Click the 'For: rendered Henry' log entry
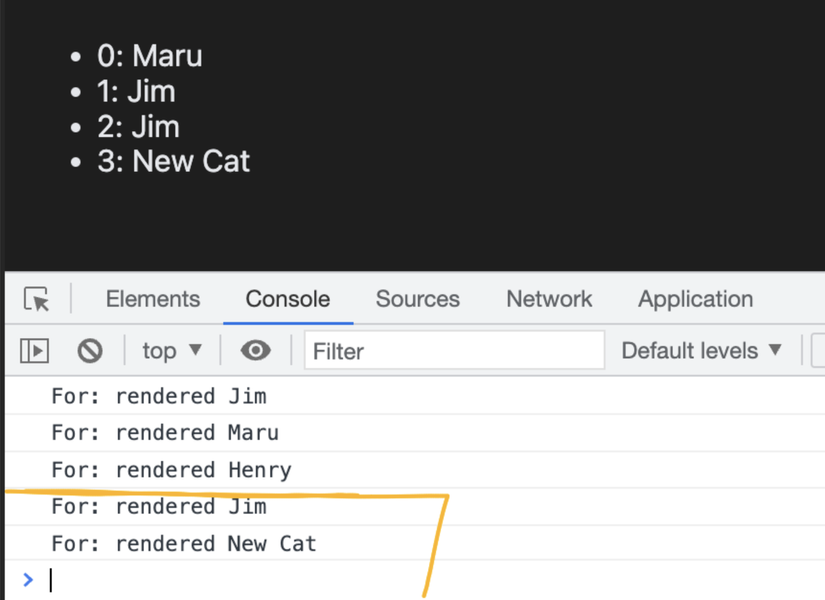825x600 pixels. [171, 470]
